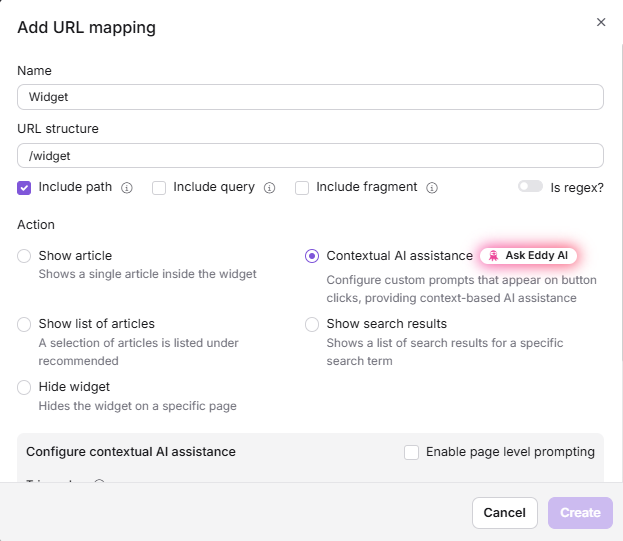Choose the Show search results option
623x541 pixels.
pyautogui.click(x=312, y=324)
